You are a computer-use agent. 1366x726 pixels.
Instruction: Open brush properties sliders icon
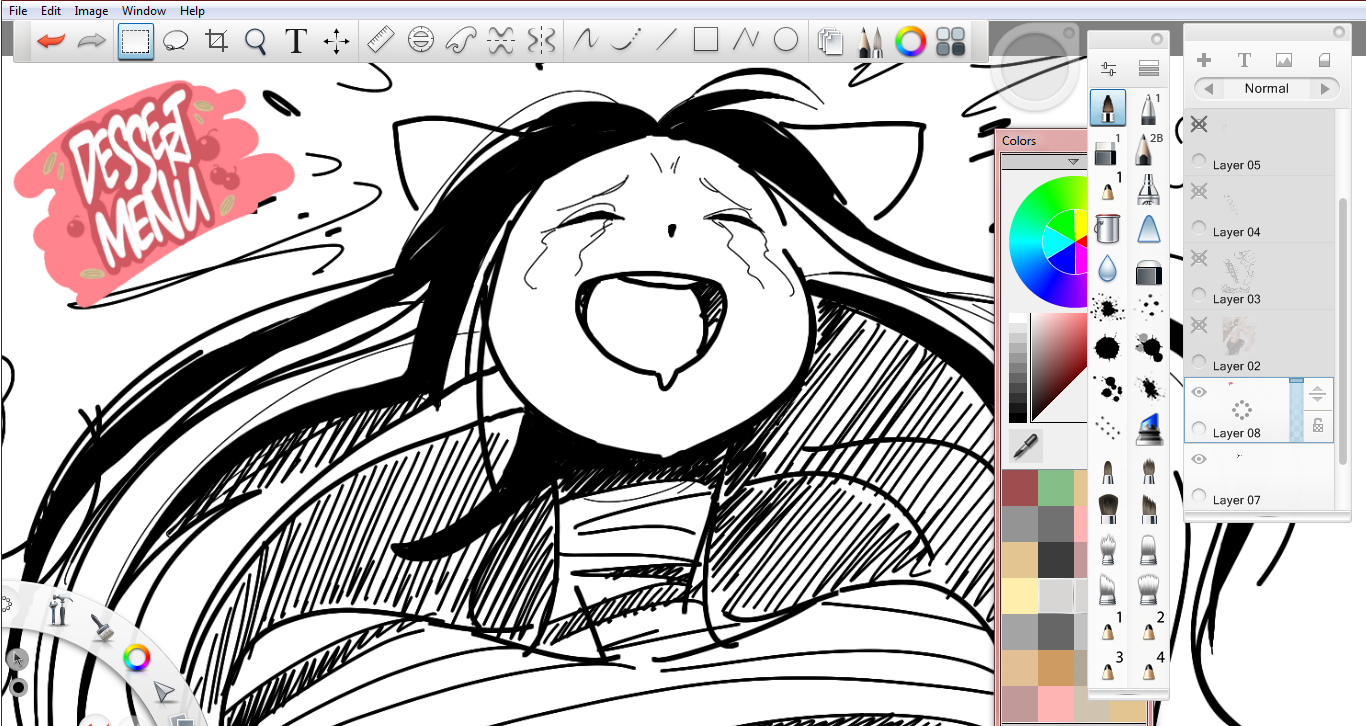click(1108, 69)
